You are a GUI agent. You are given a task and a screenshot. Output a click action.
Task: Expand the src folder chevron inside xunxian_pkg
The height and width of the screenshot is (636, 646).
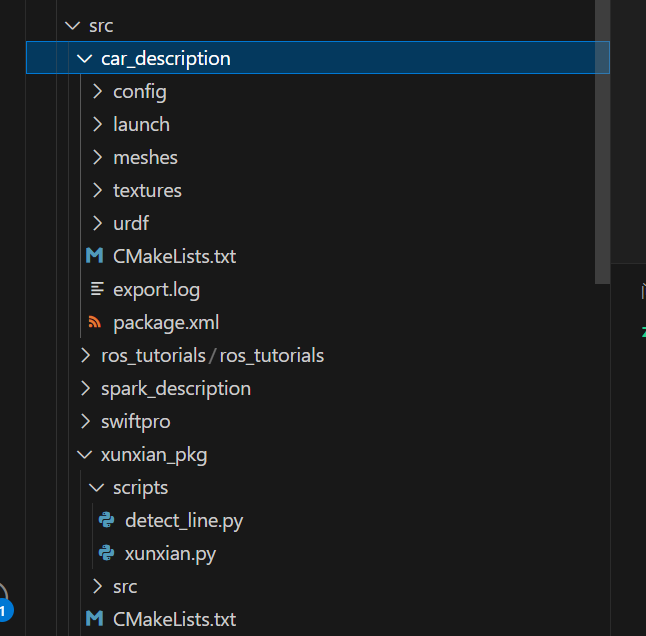tap(97, 587)
